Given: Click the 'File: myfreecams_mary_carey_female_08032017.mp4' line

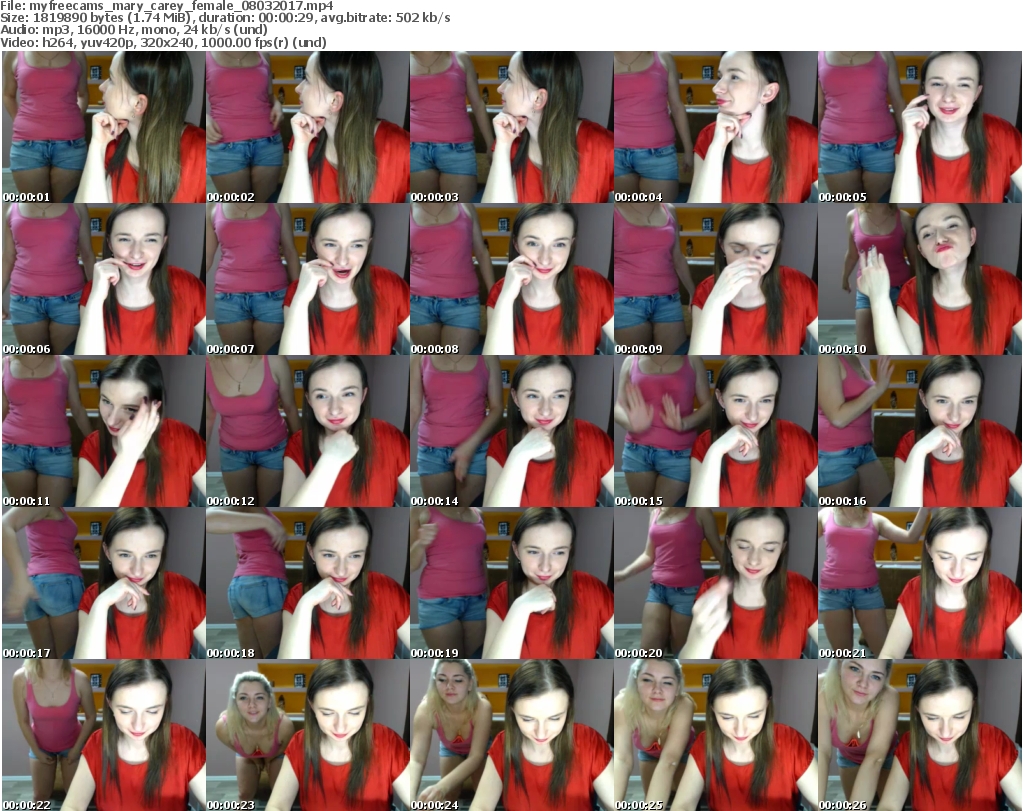Looking at the screenshot, I should point(167,6).
